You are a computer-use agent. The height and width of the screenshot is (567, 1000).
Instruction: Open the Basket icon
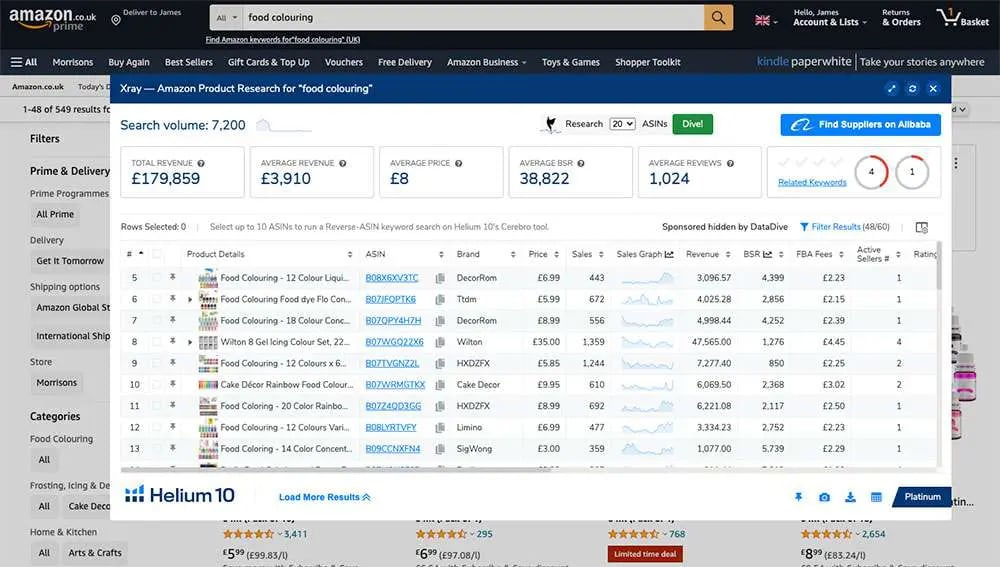(x=963, y=17)
